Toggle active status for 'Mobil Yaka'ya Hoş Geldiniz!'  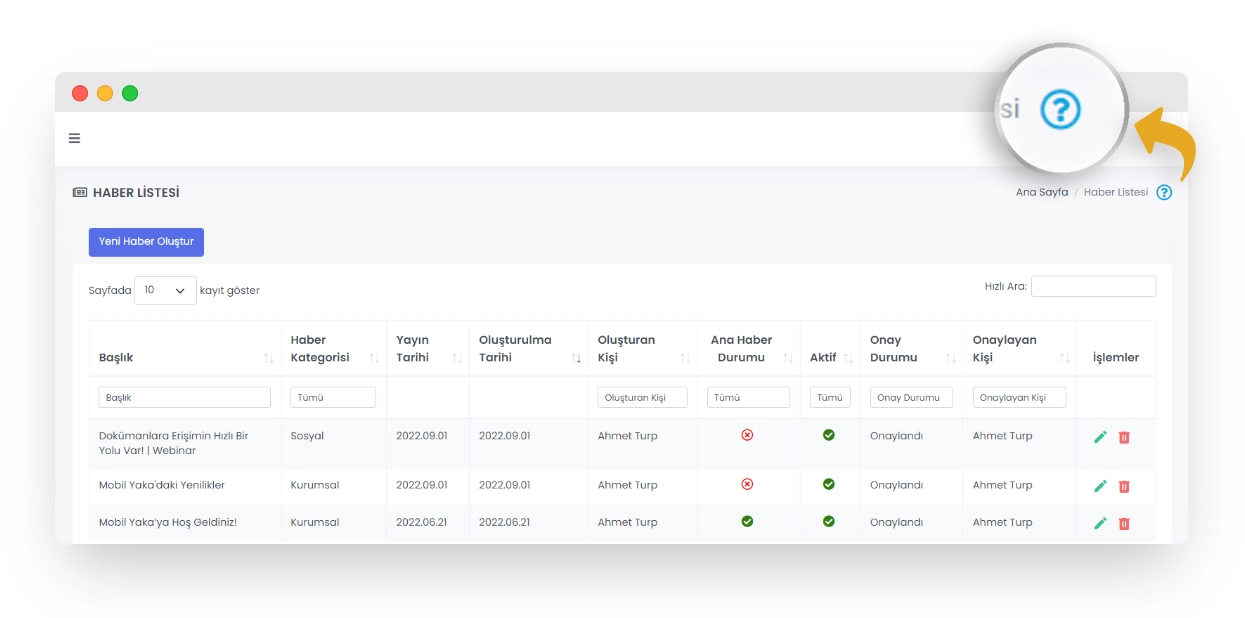828,521
